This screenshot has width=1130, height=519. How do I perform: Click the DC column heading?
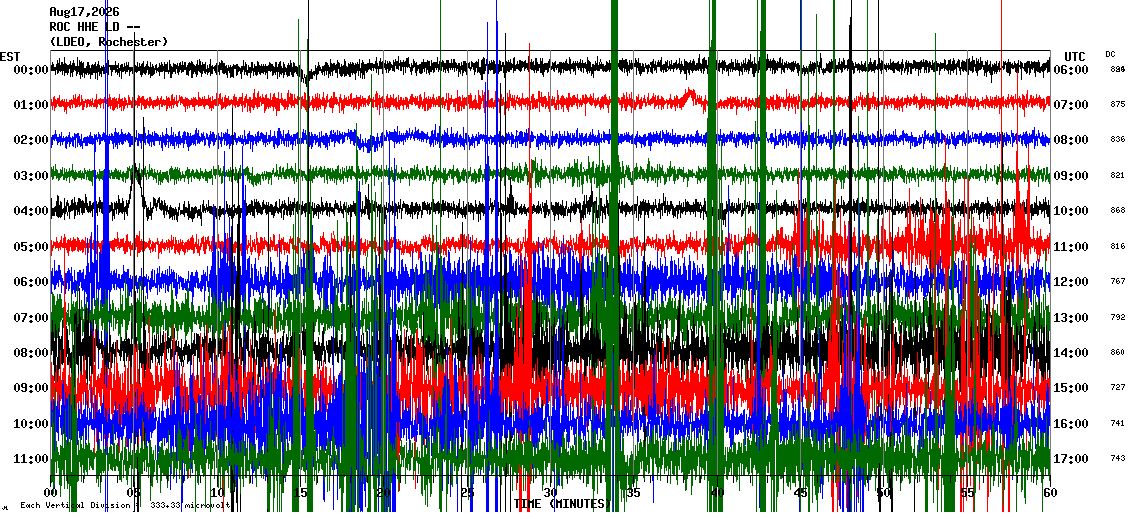[1110, 54]
